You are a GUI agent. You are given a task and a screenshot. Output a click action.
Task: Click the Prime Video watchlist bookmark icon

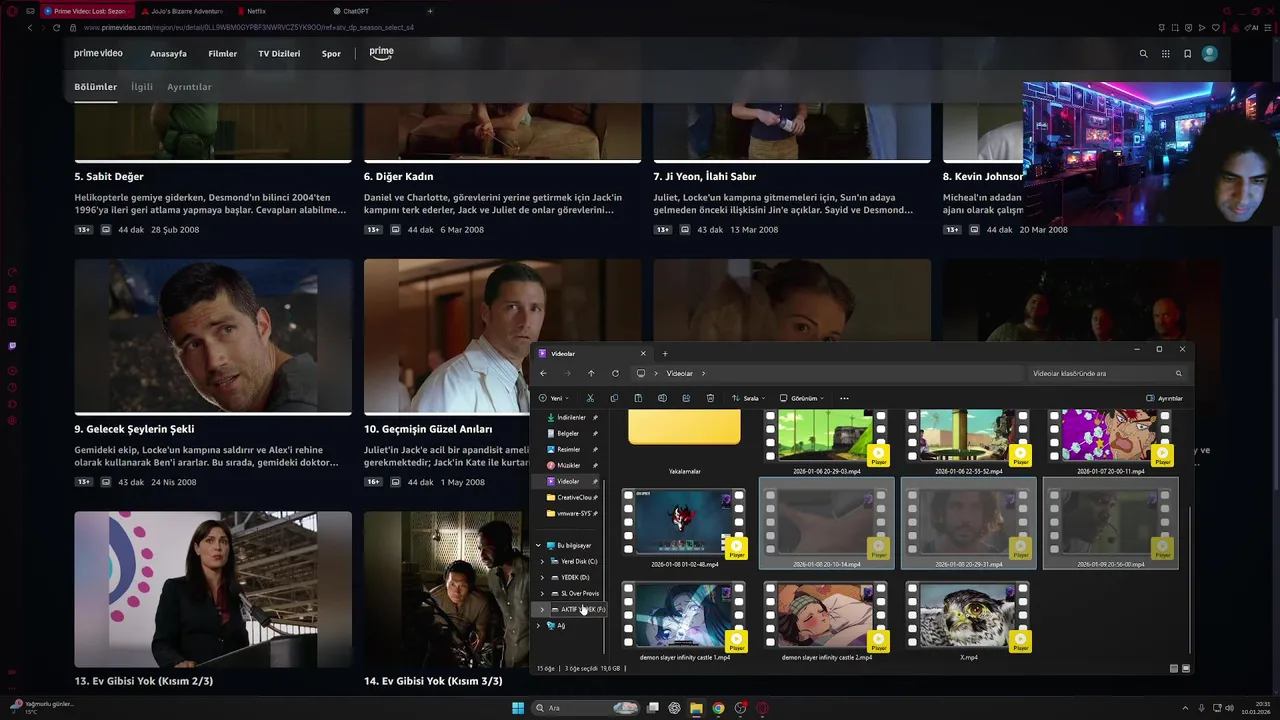pyautogui.click(x=1187, y=54)
